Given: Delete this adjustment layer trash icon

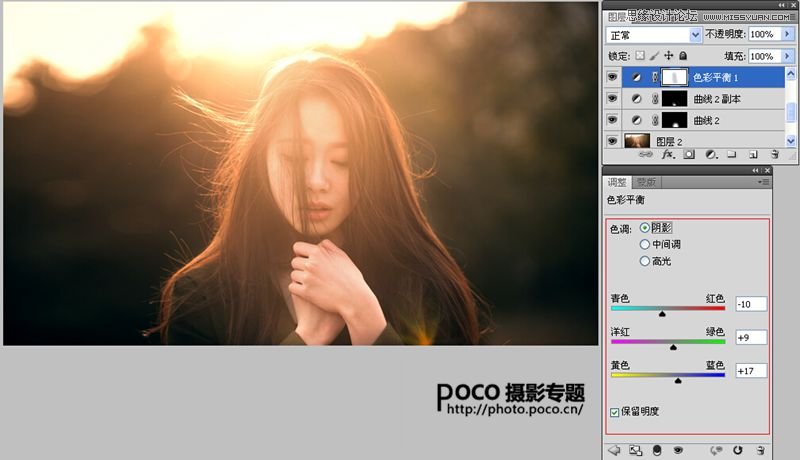Looking at the screenshot, I should (x=760, y=450).
